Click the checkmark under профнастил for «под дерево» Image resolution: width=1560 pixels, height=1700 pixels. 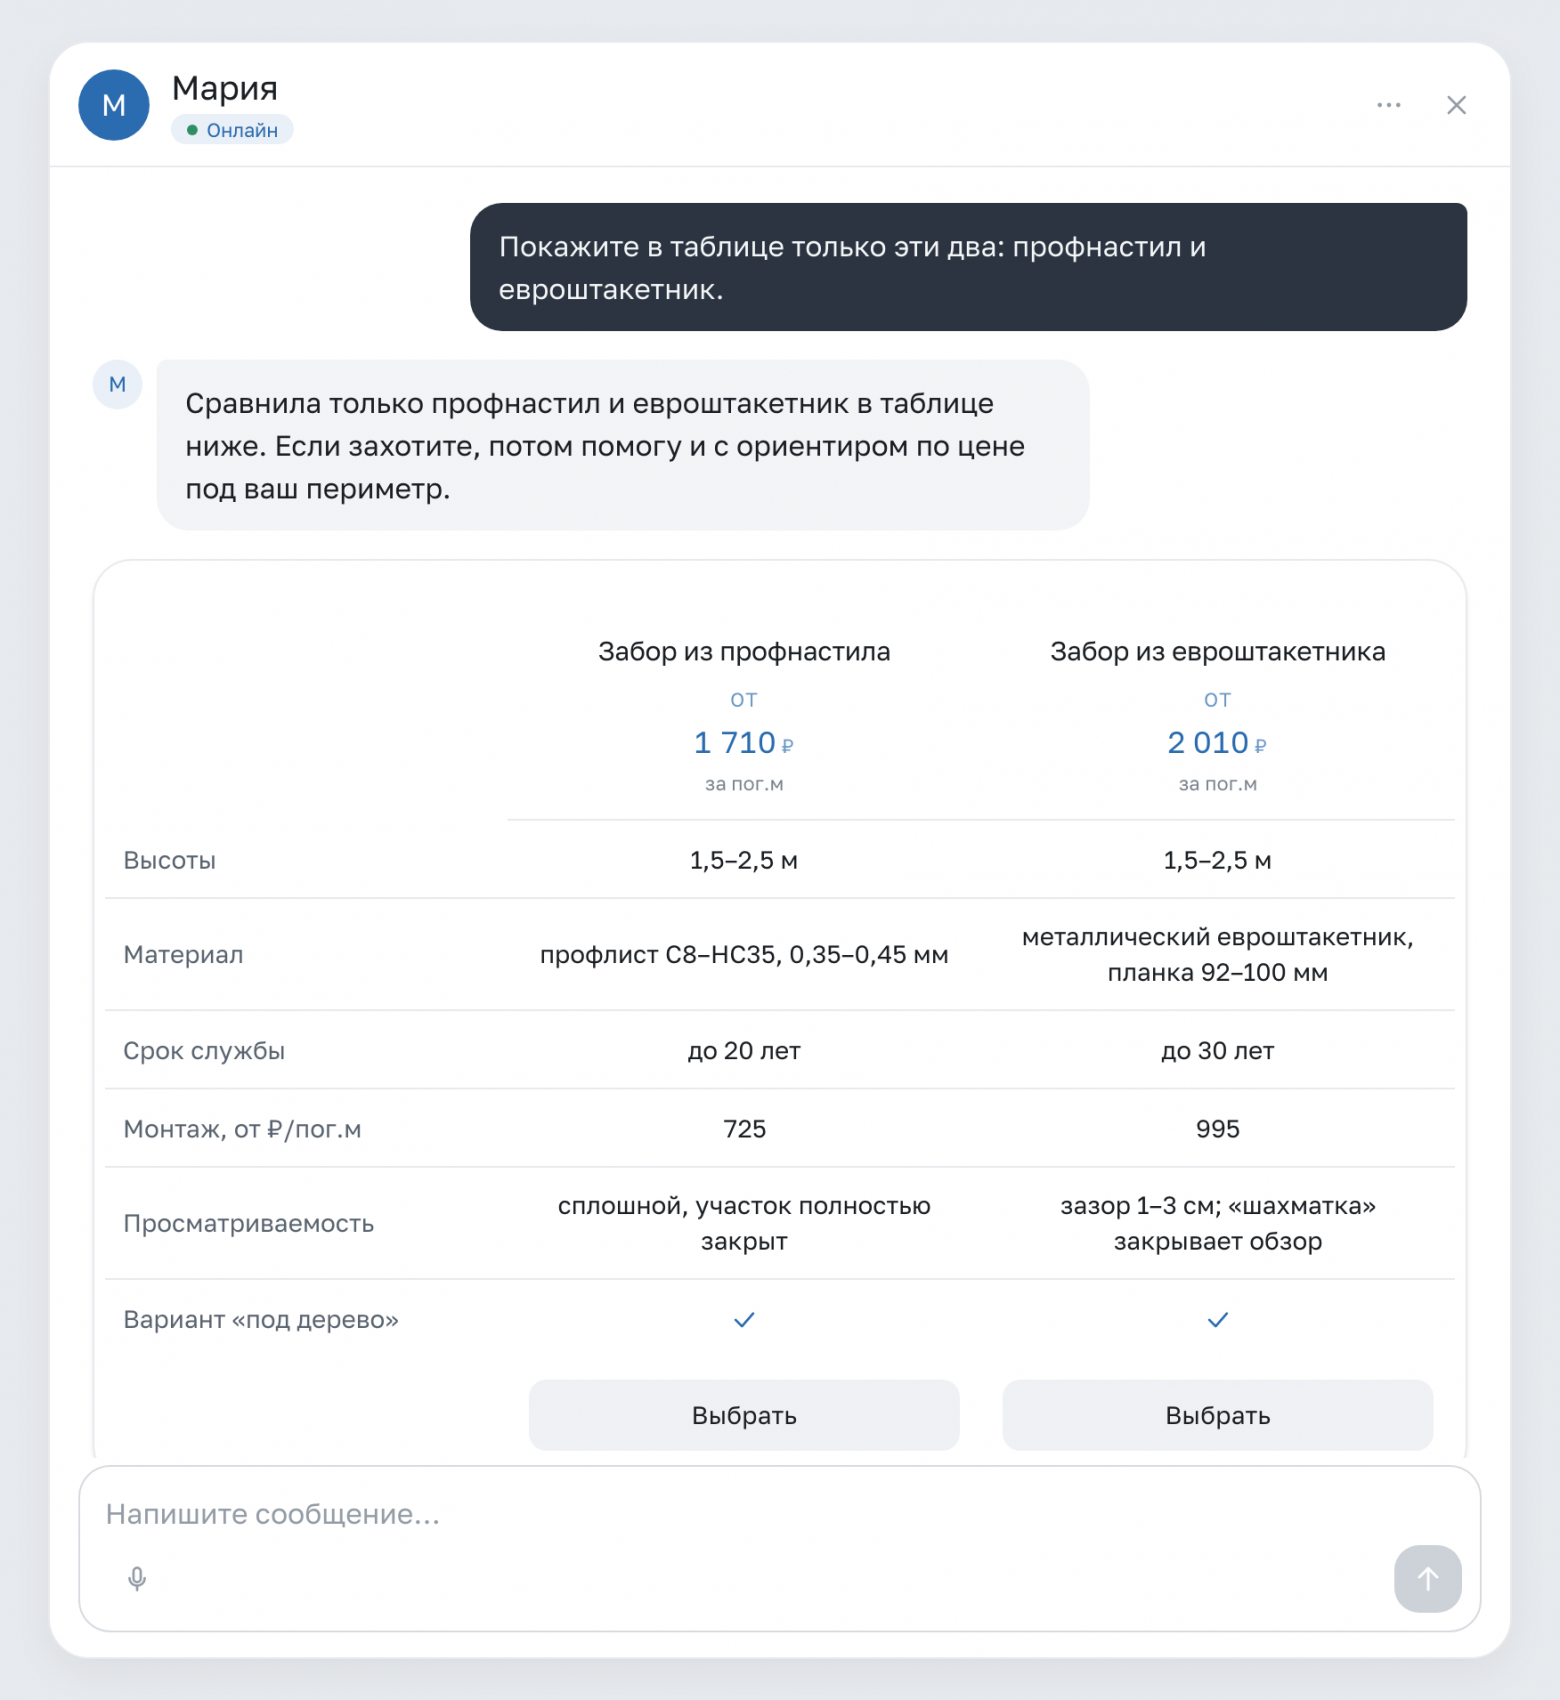744,1320
